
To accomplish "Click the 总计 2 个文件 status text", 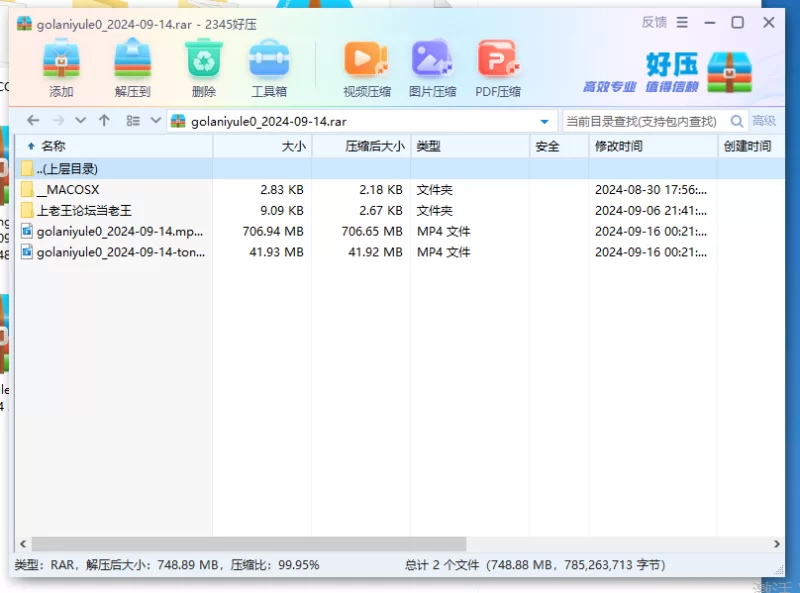I will tap(442, 565).
